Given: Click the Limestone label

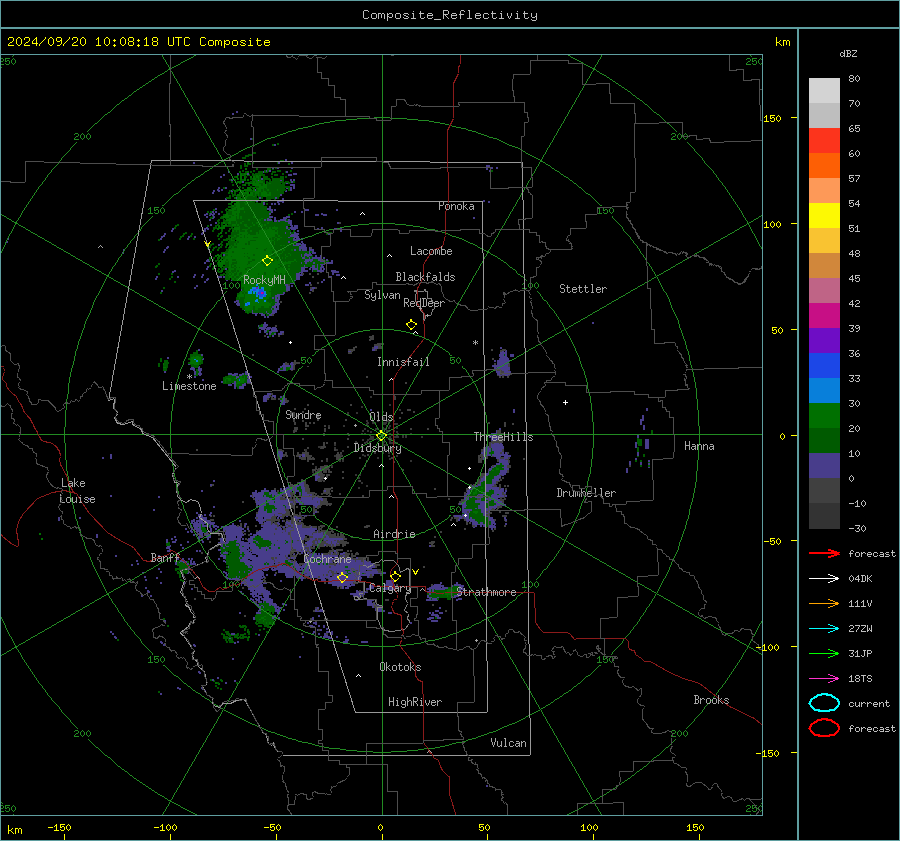Looking at the screenshot, I should (x=189, y=386).
